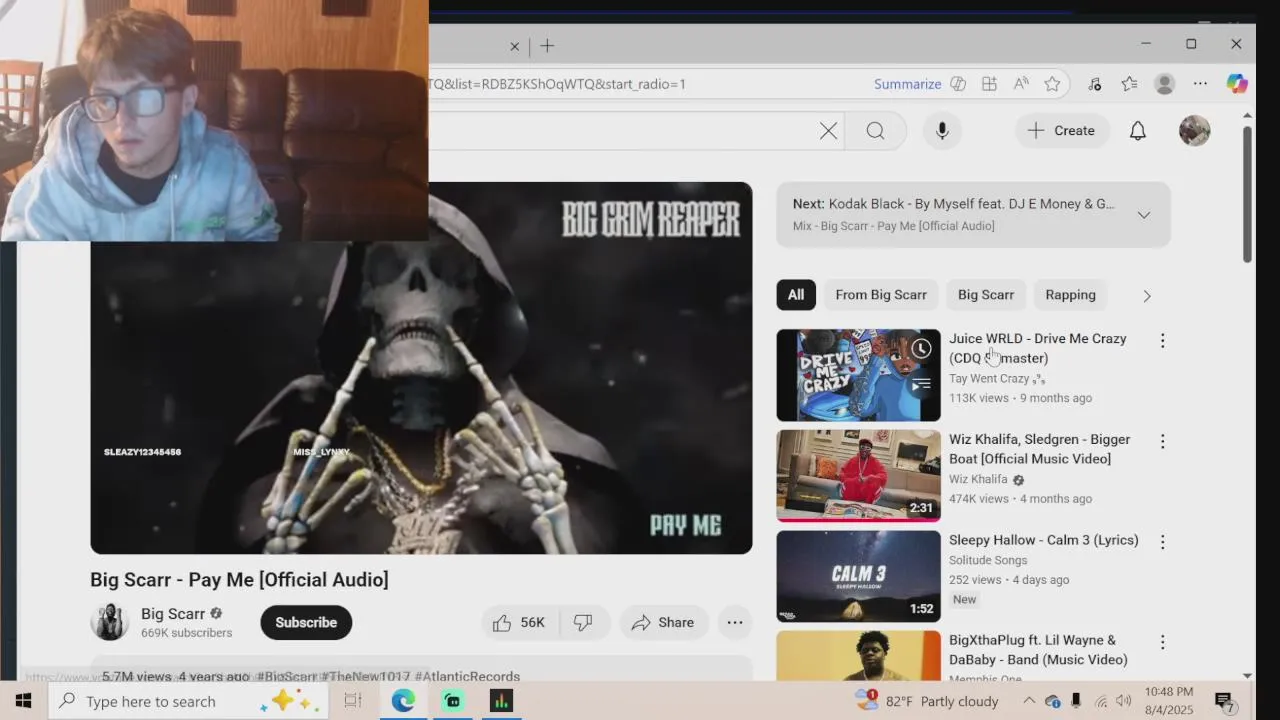Screen dimensions: 1280x720
Task: Select the Rapping chip
Action: tap(1070, 295)
